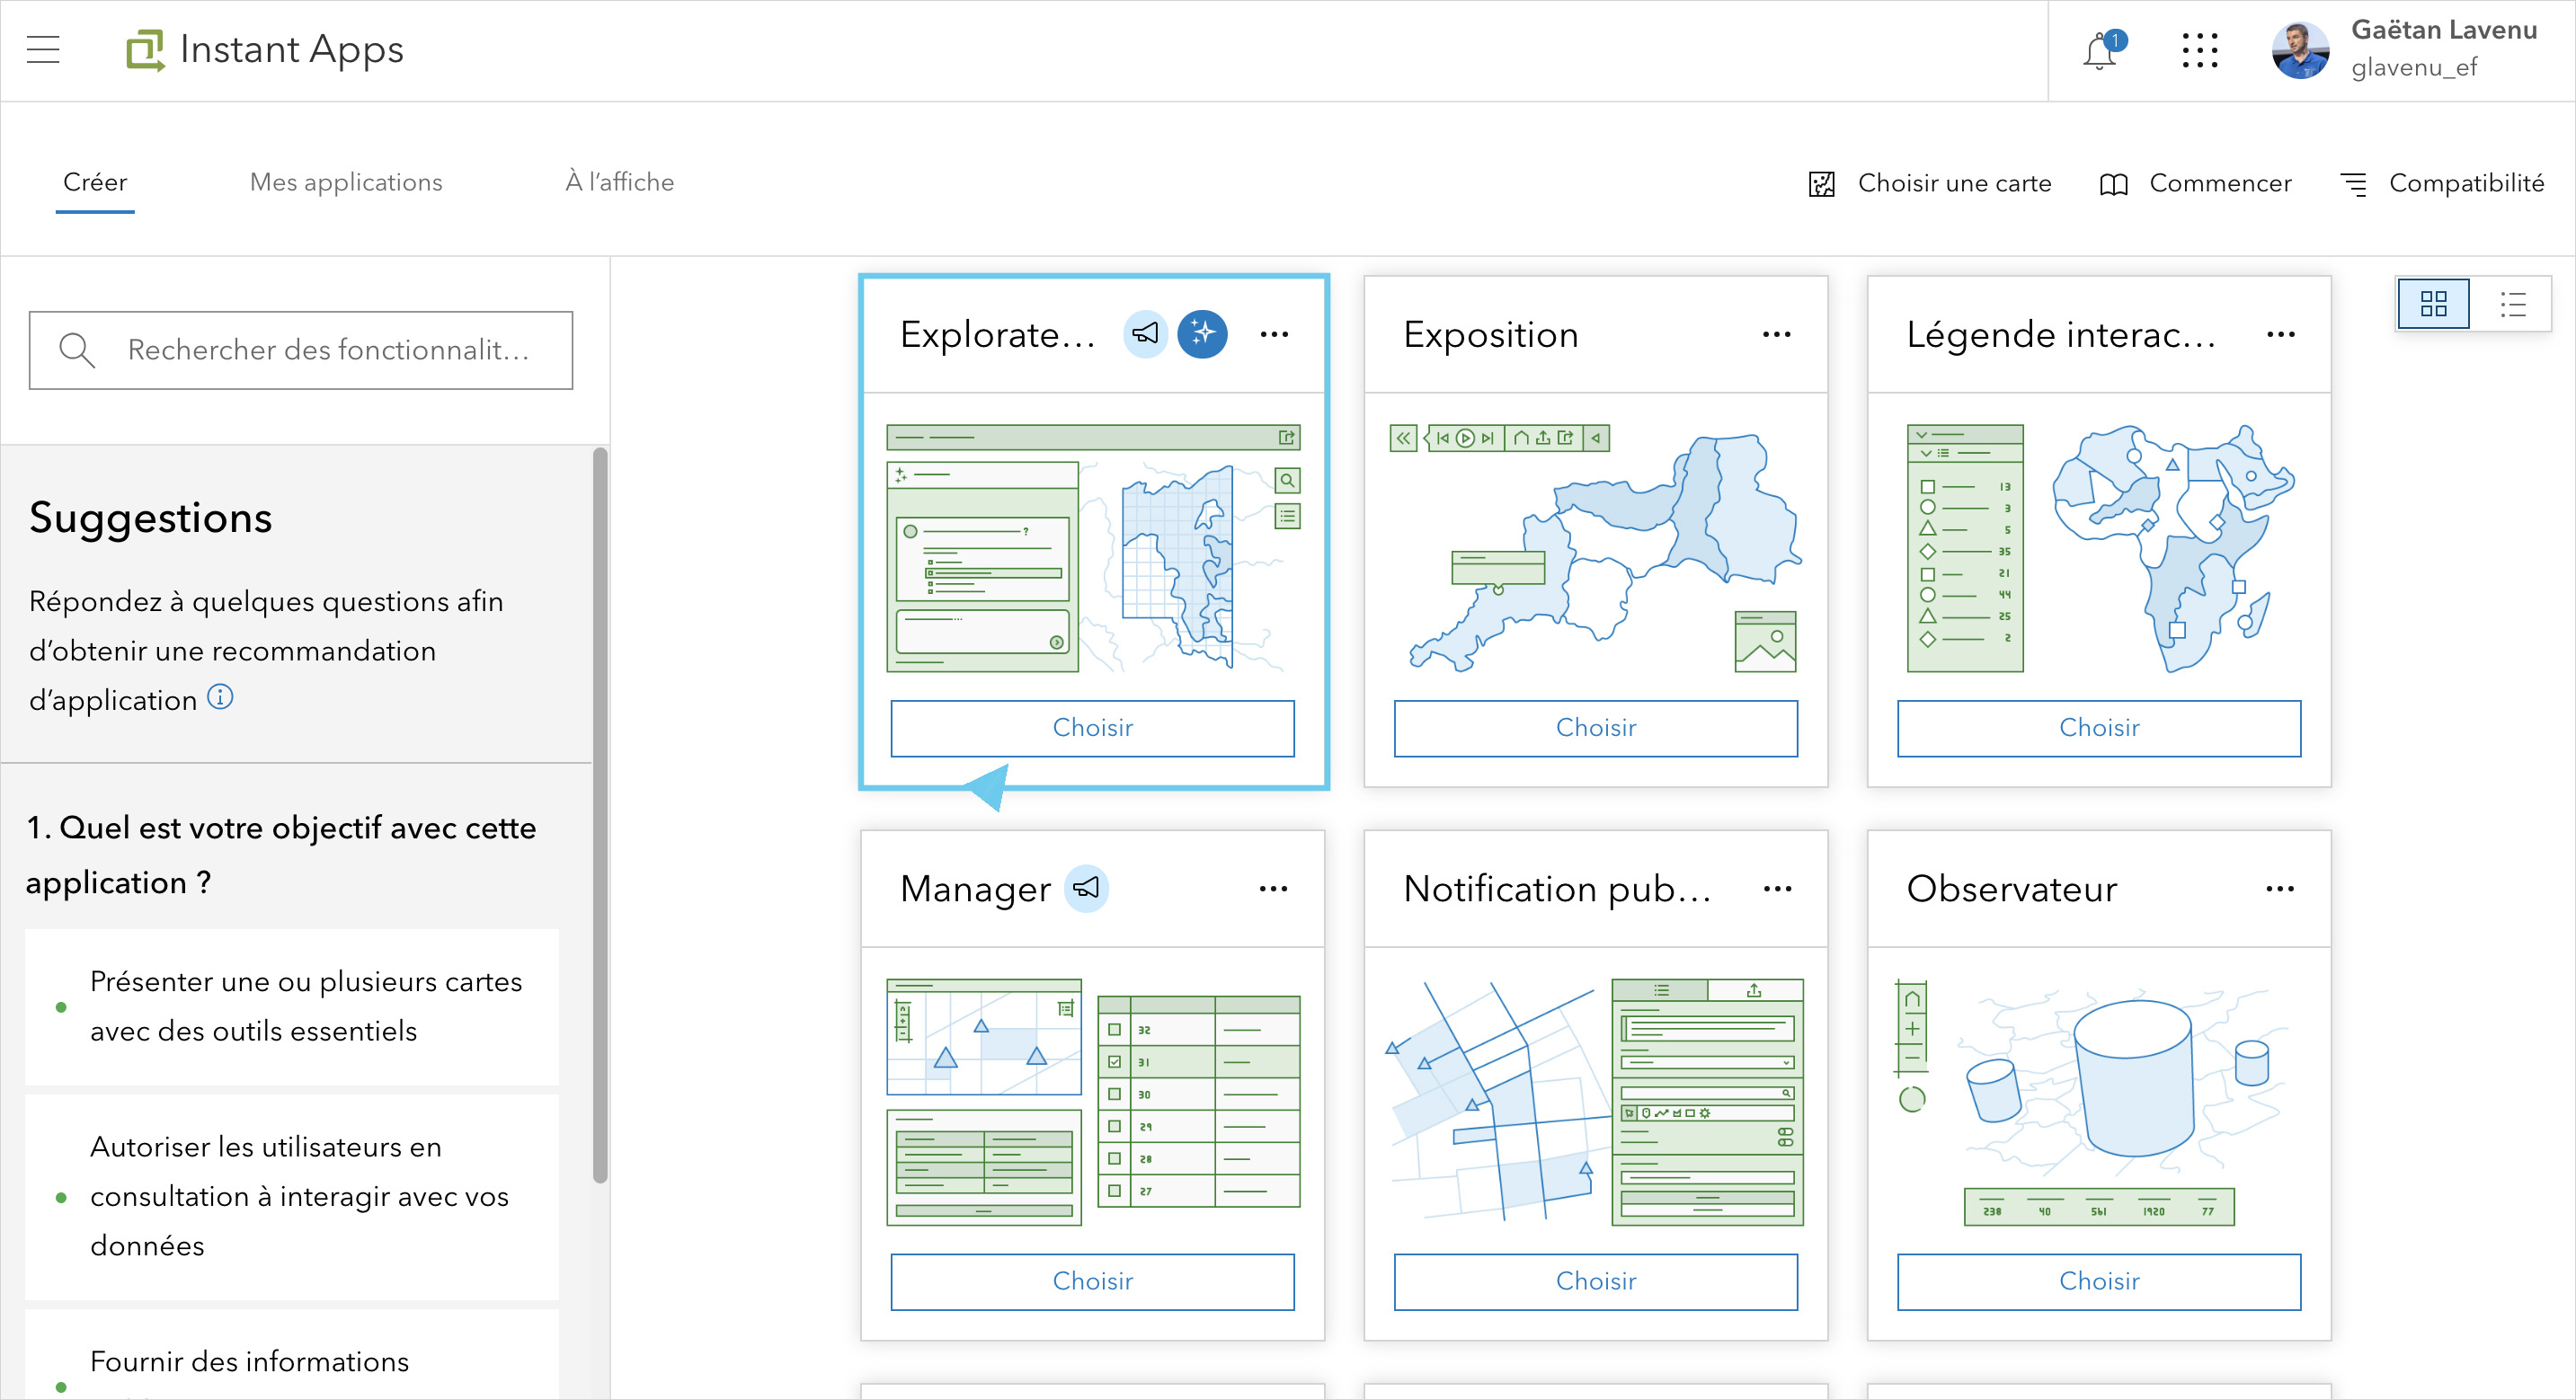Click Gaëtan Lavenu's profile avatar
Image resolution: width=2576 pixels, height=1400 pixels.
coord(2301,50)
